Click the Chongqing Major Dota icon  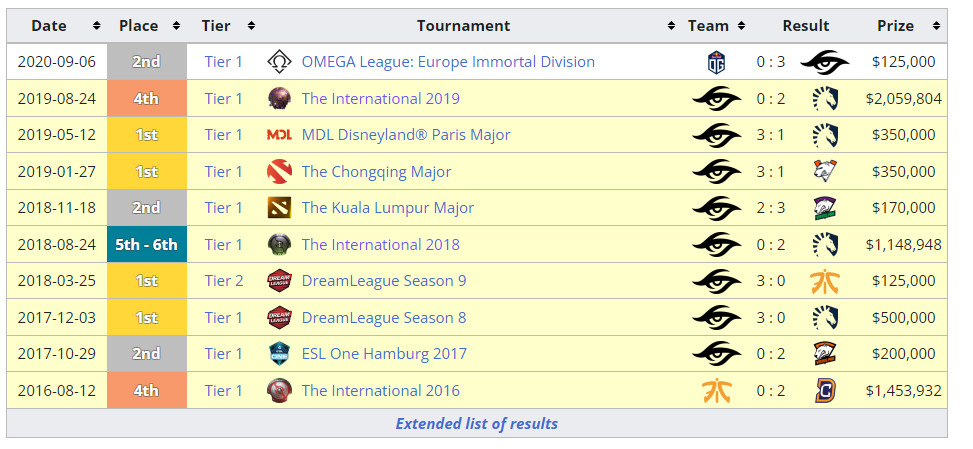pyautogui.click(x=279, y=172)
